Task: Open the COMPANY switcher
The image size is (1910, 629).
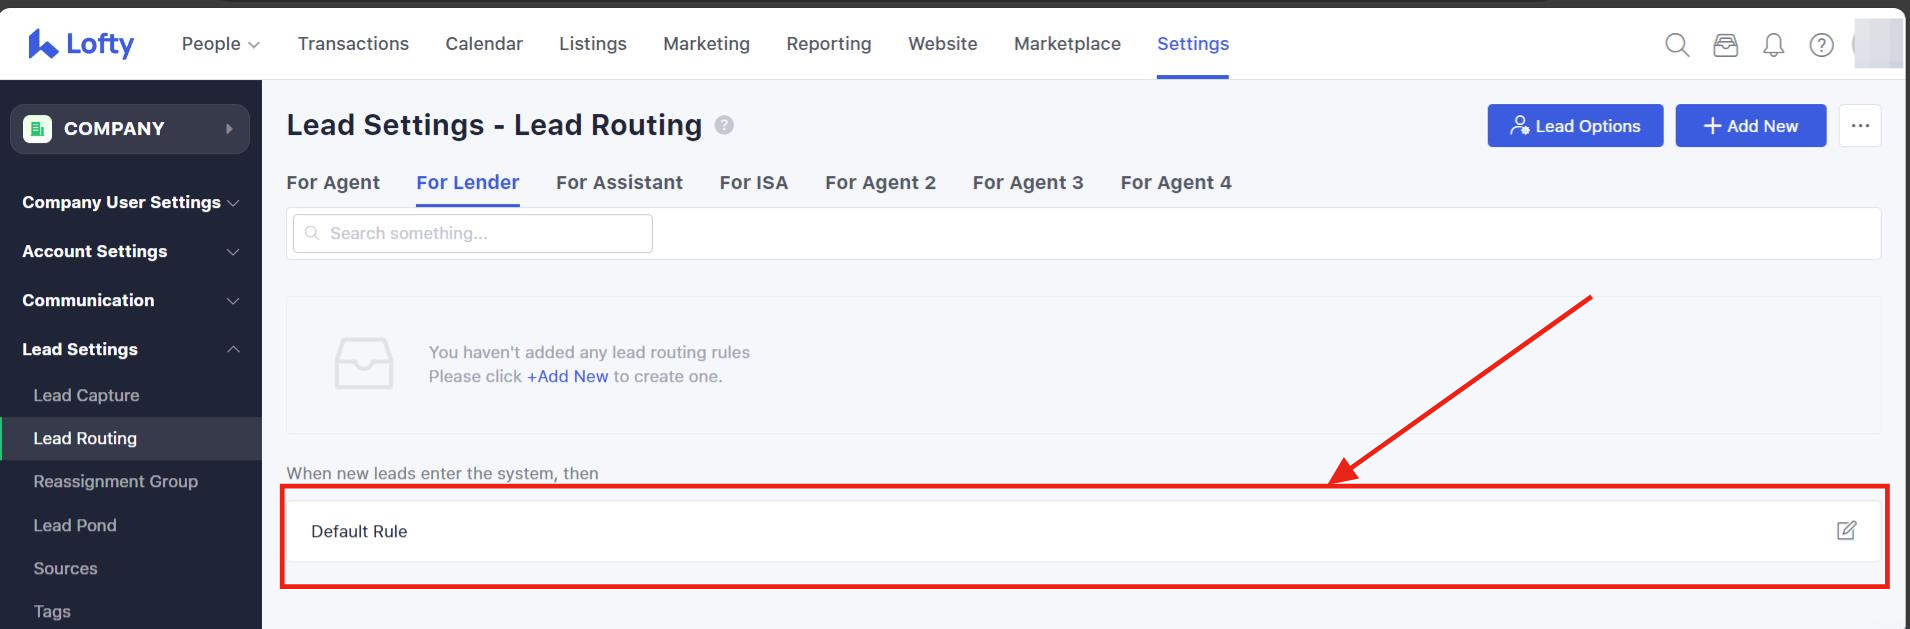Action: 130,129
